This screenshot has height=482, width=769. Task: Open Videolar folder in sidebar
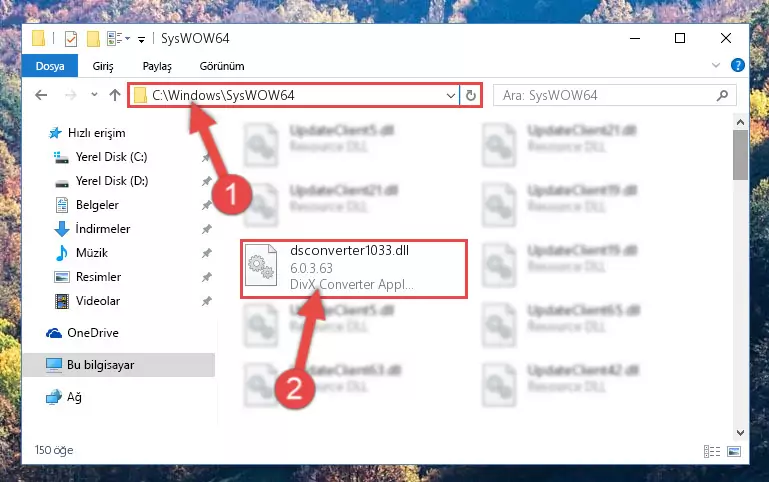(98, 301)
